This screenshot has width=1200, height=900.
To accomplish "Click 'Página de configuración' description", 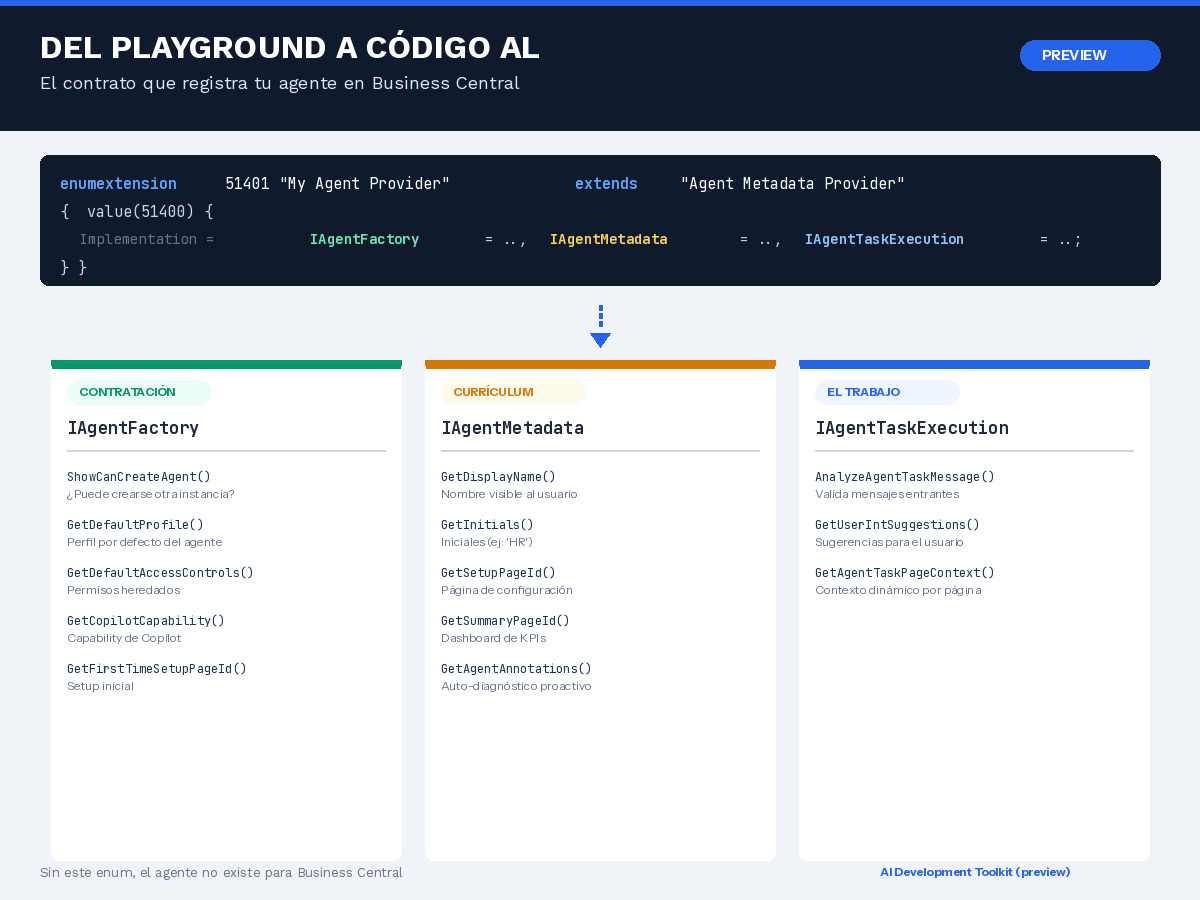I will [507, 590].
